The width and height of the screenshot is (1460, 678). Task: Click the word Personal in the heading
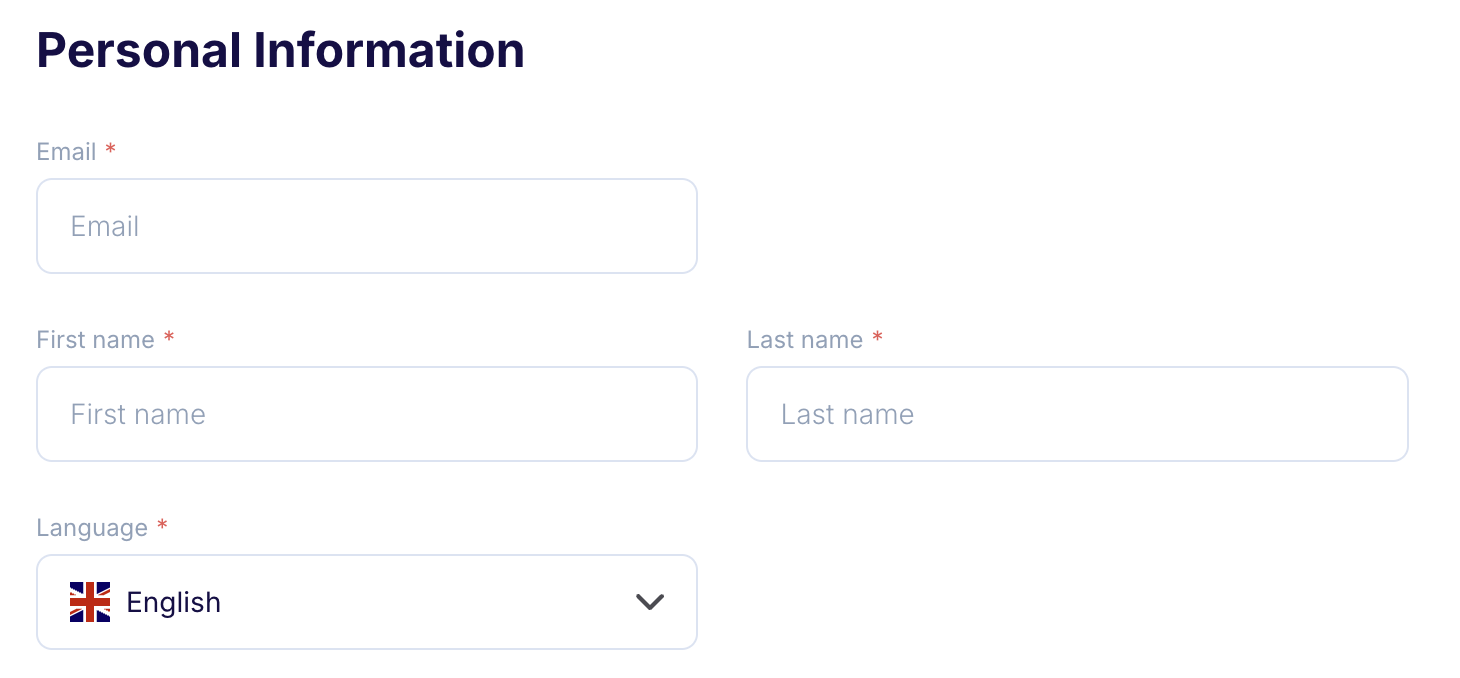point(138,50)
